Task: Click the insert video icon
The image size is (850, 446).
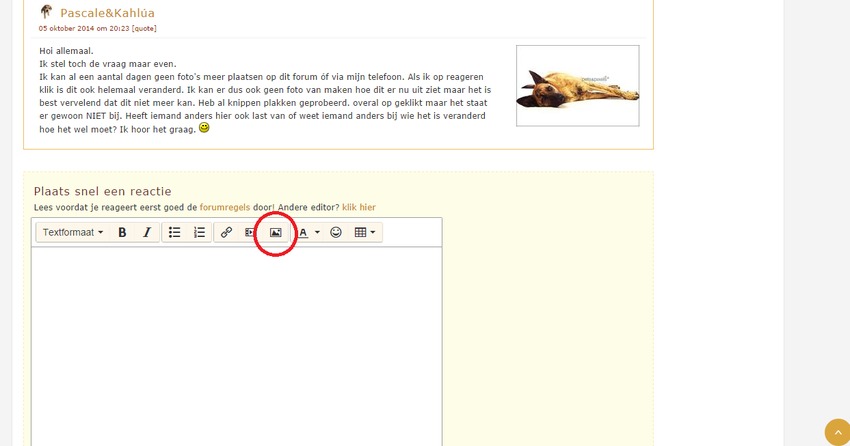Action: coord(250,232)
